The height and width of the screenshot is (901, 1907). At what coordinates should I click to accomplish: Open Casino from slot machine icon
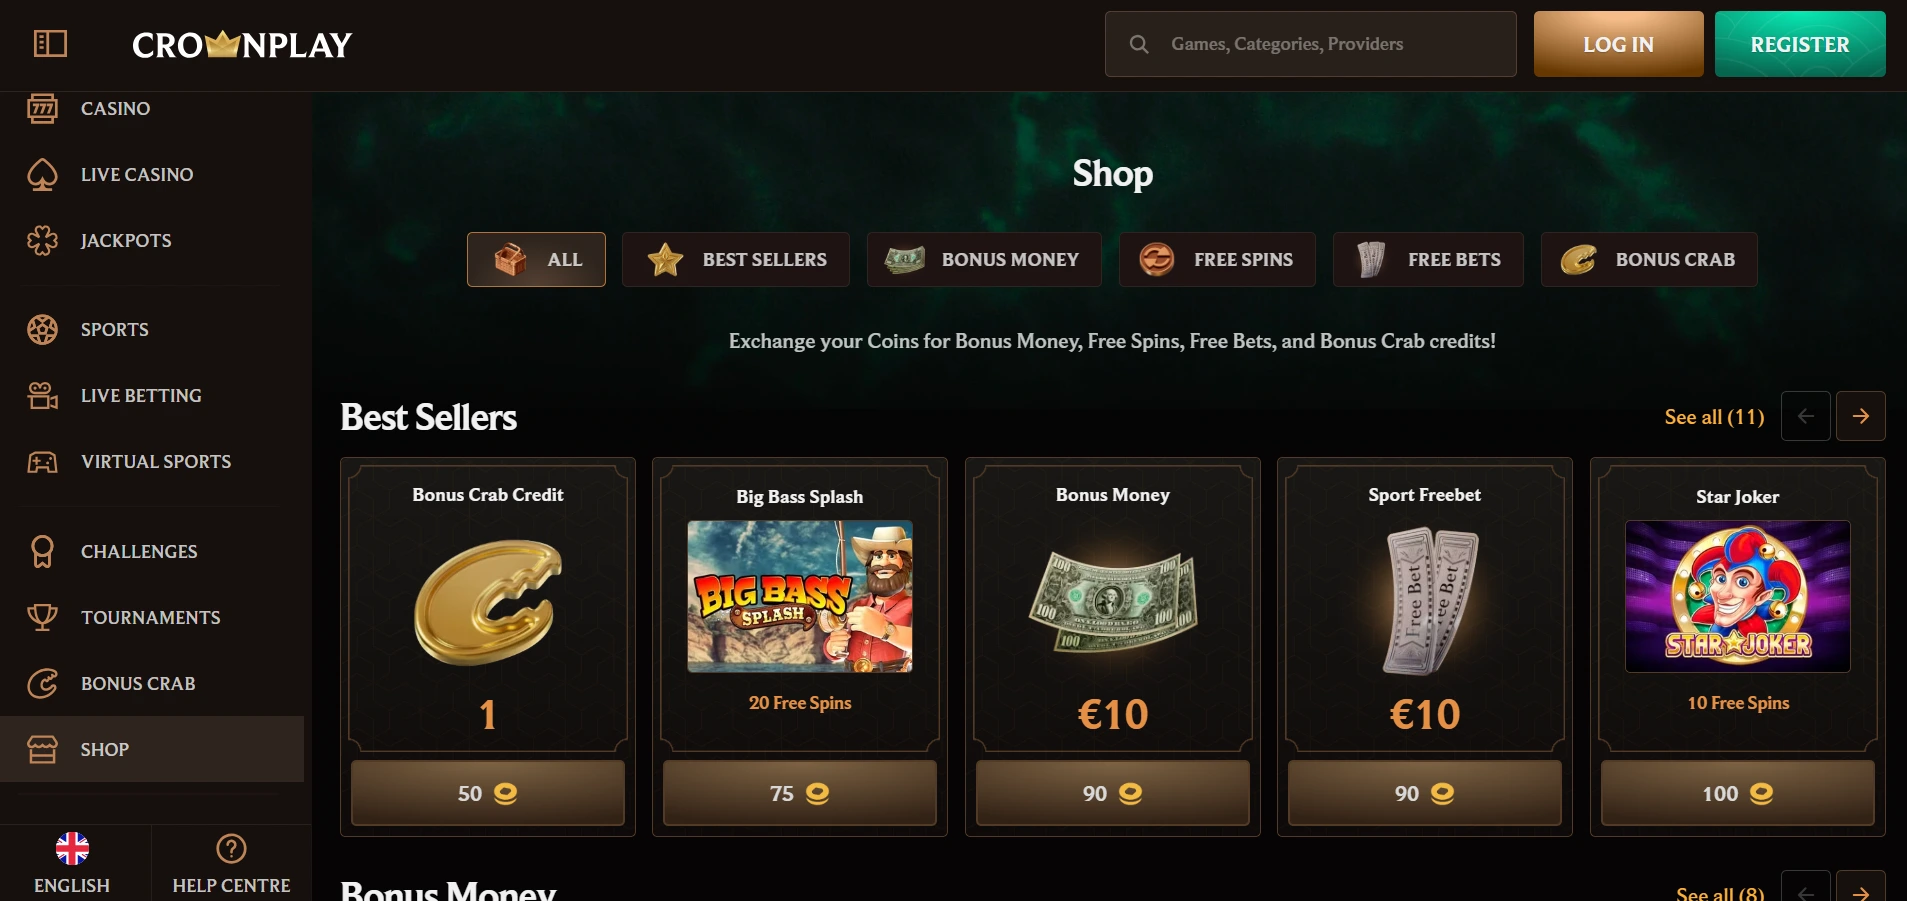[x=42, y=108]
